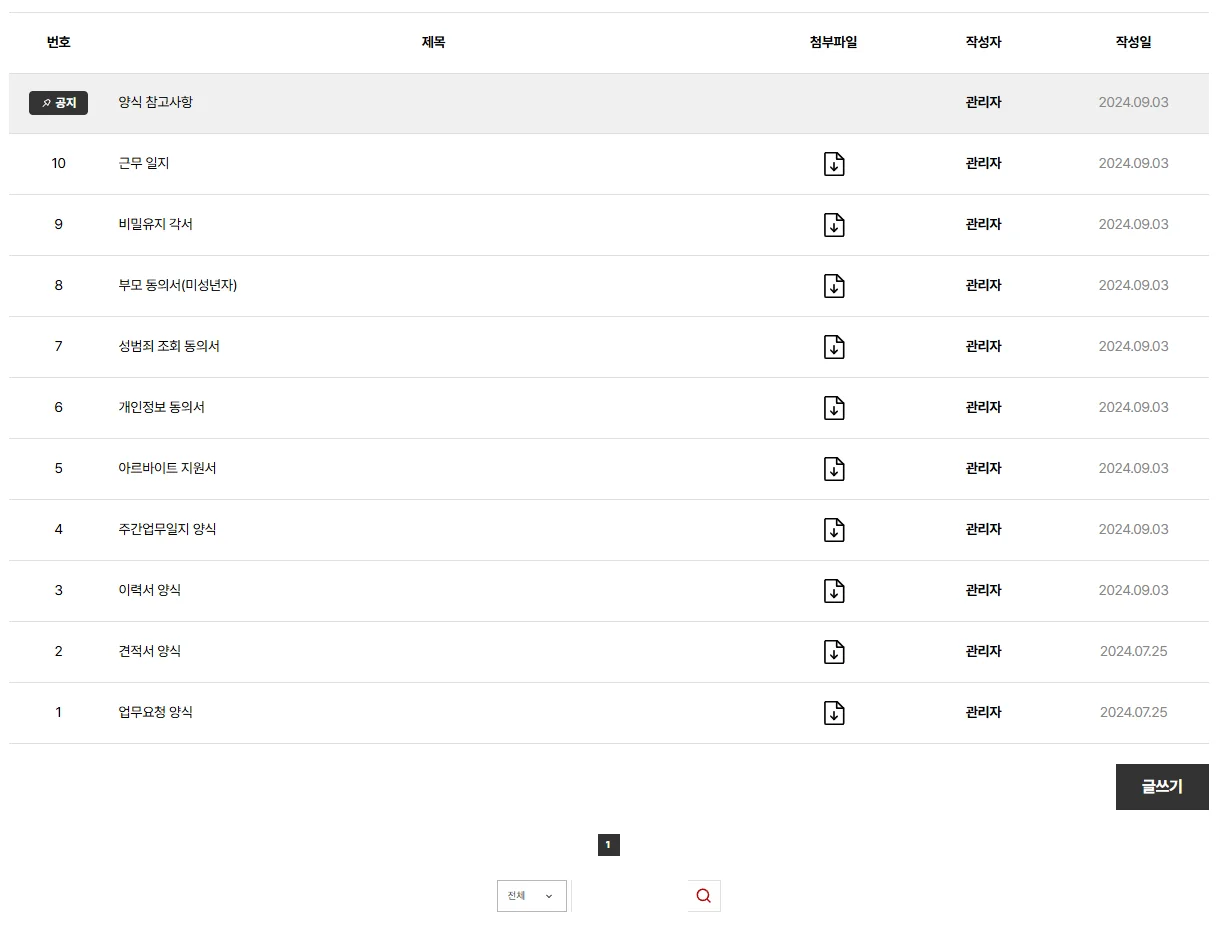Download the 주간업무일지 양식 attachment
The width and height of the screenshot is (1226, 935).
[834, 530]
